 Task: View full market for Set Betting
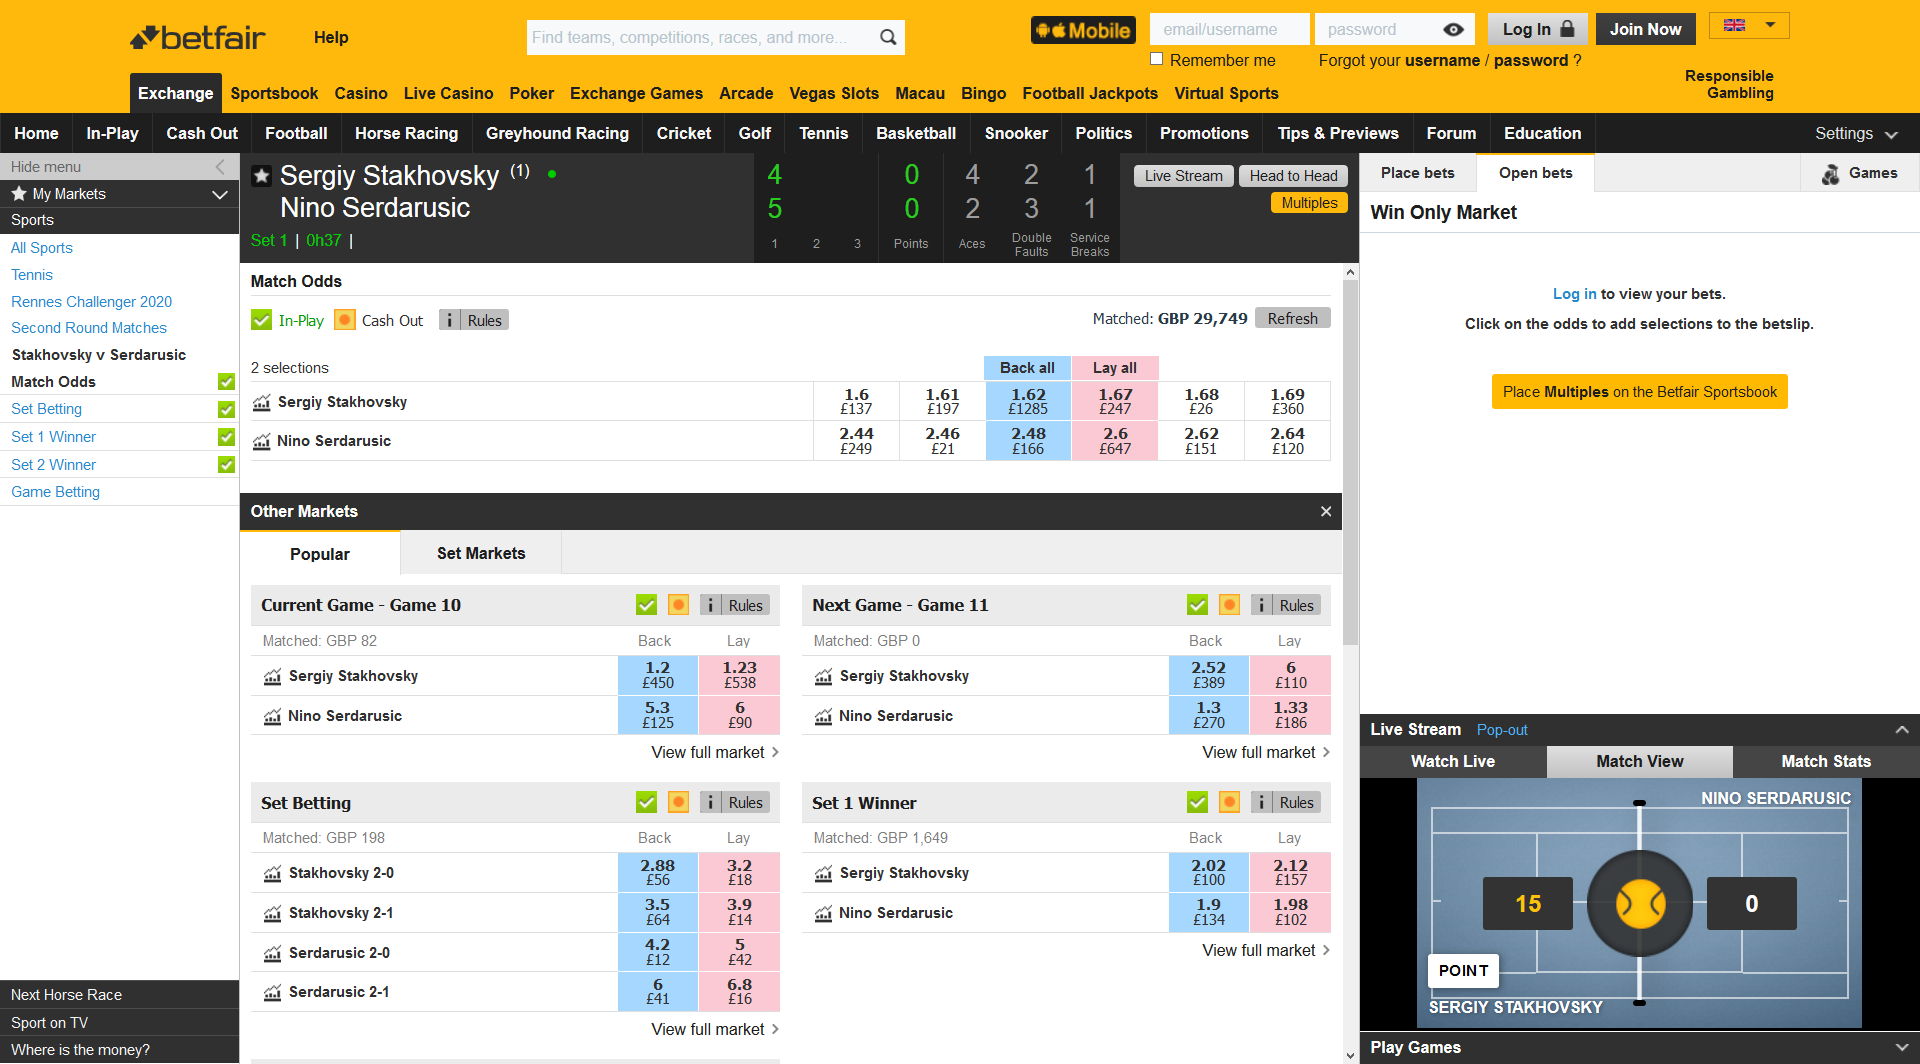coord(715,1029)
